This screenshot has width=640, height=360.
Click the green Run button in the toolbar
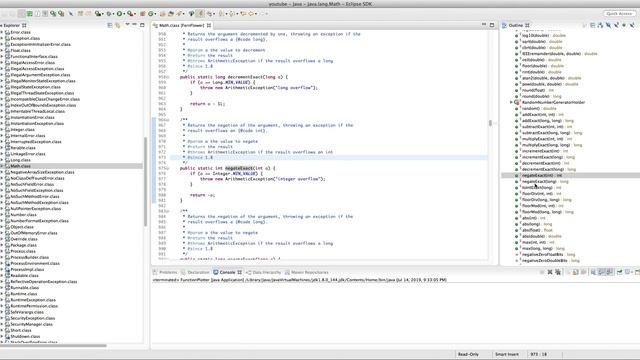119,13
